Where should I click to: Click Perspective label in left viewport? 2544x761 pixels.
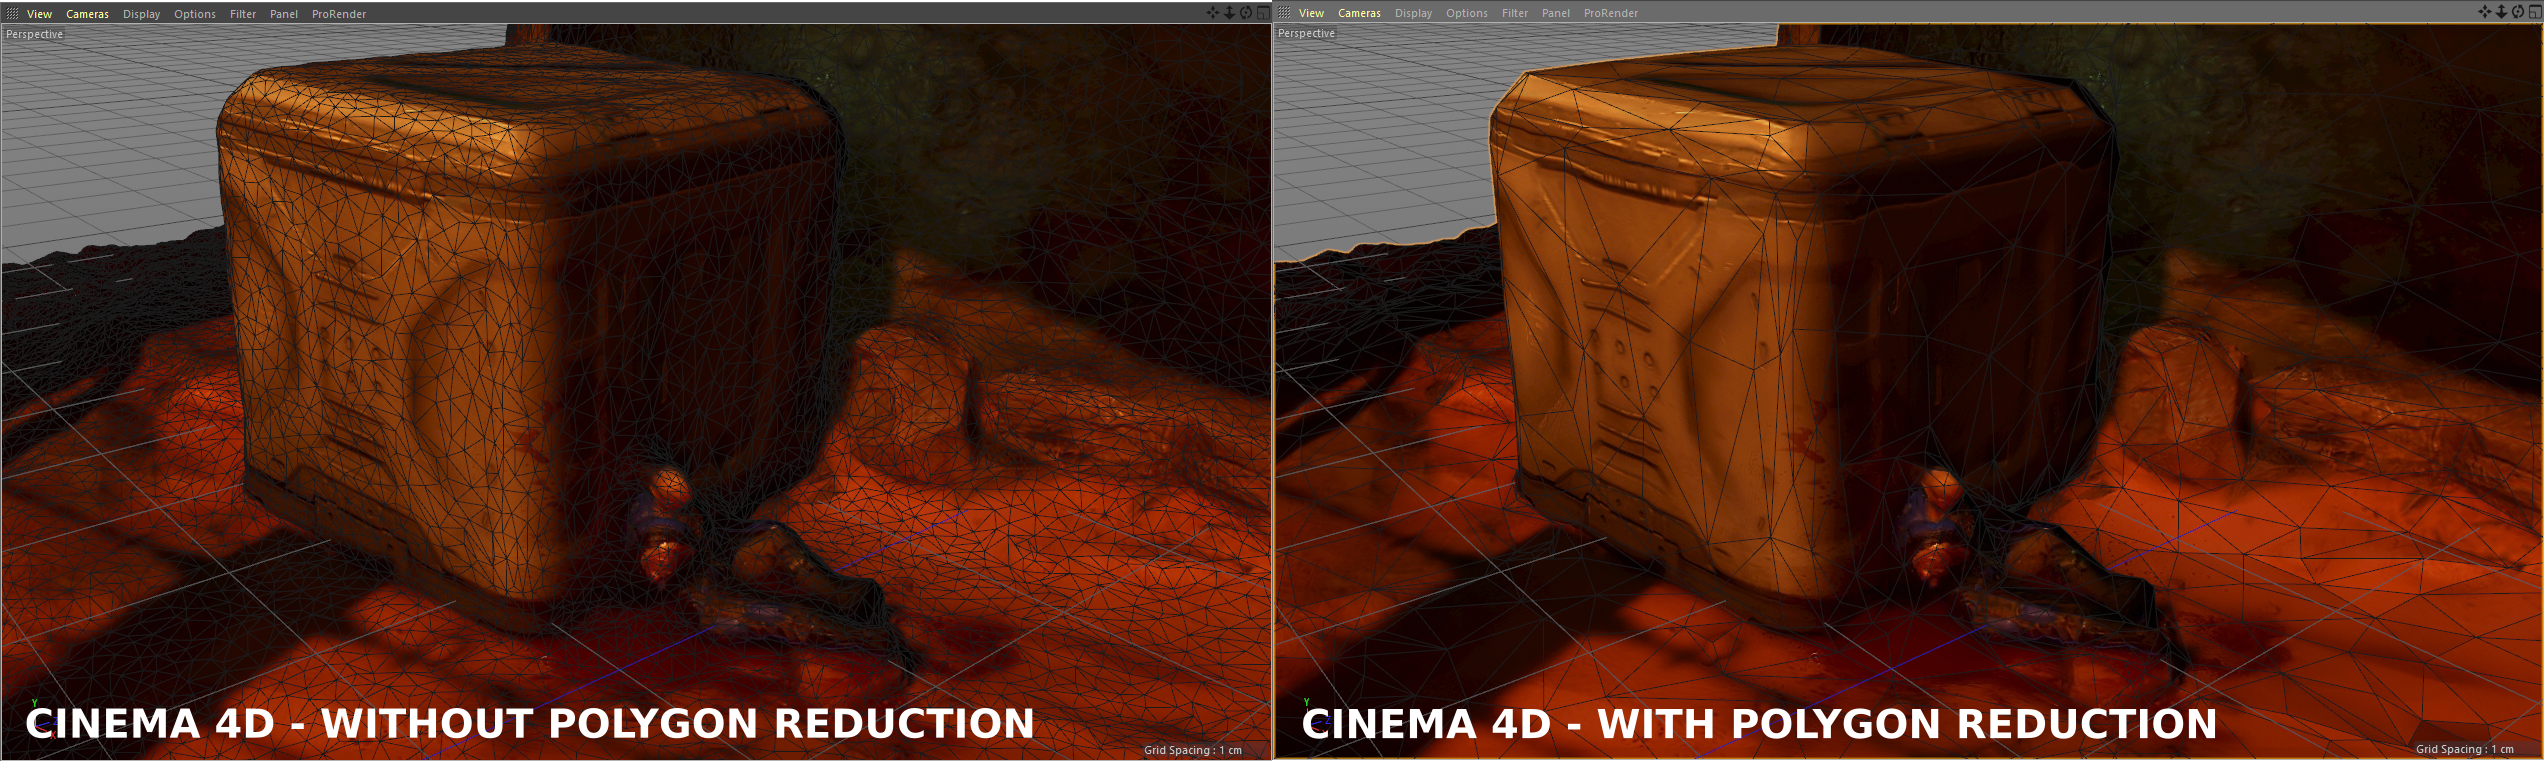(x=34, y=34)
